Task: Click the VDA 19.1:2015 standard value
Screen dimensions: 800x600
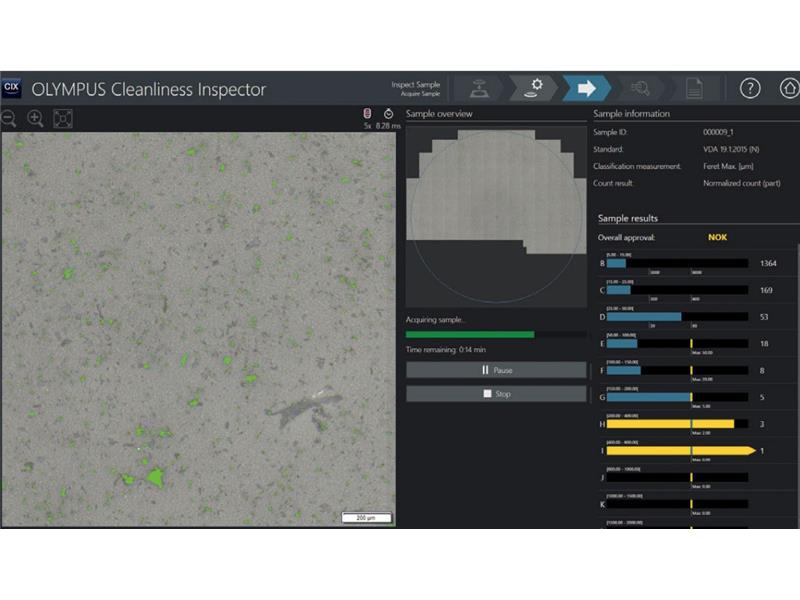Action: 731,149
